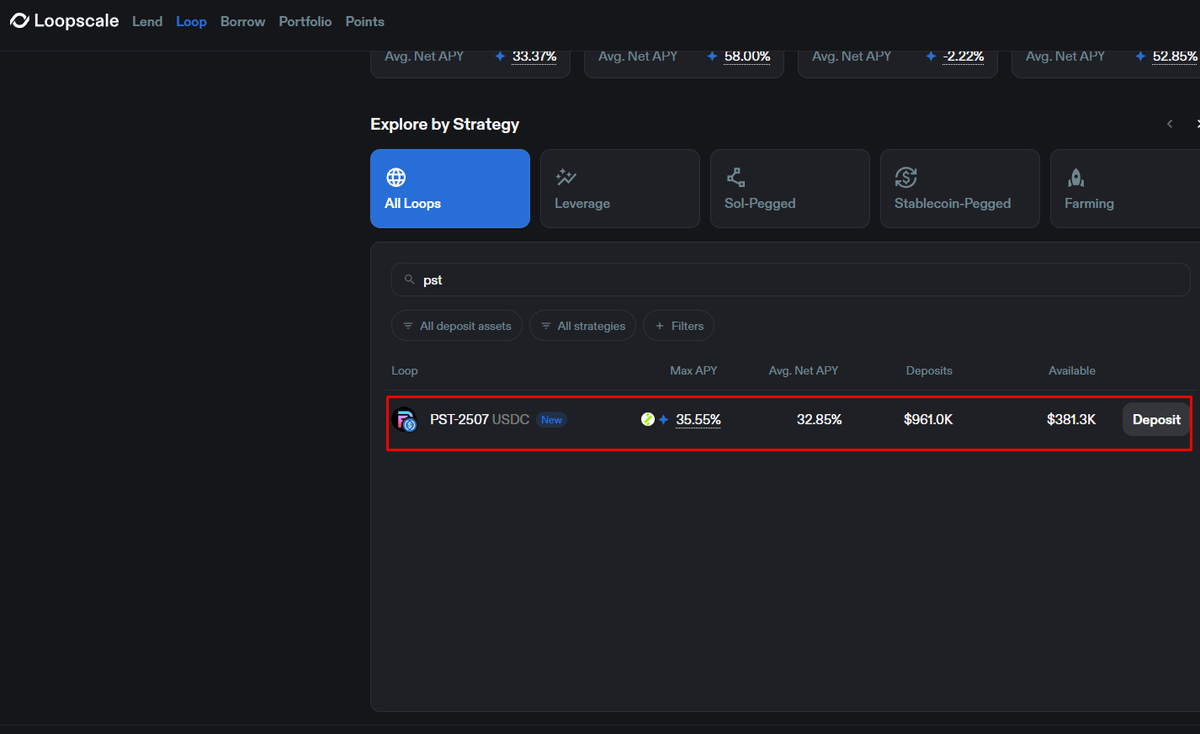The width and height of the screenshot is (1200, 734).
Task: Open the All deposit assets dropdown
Action: coord(456,326)
